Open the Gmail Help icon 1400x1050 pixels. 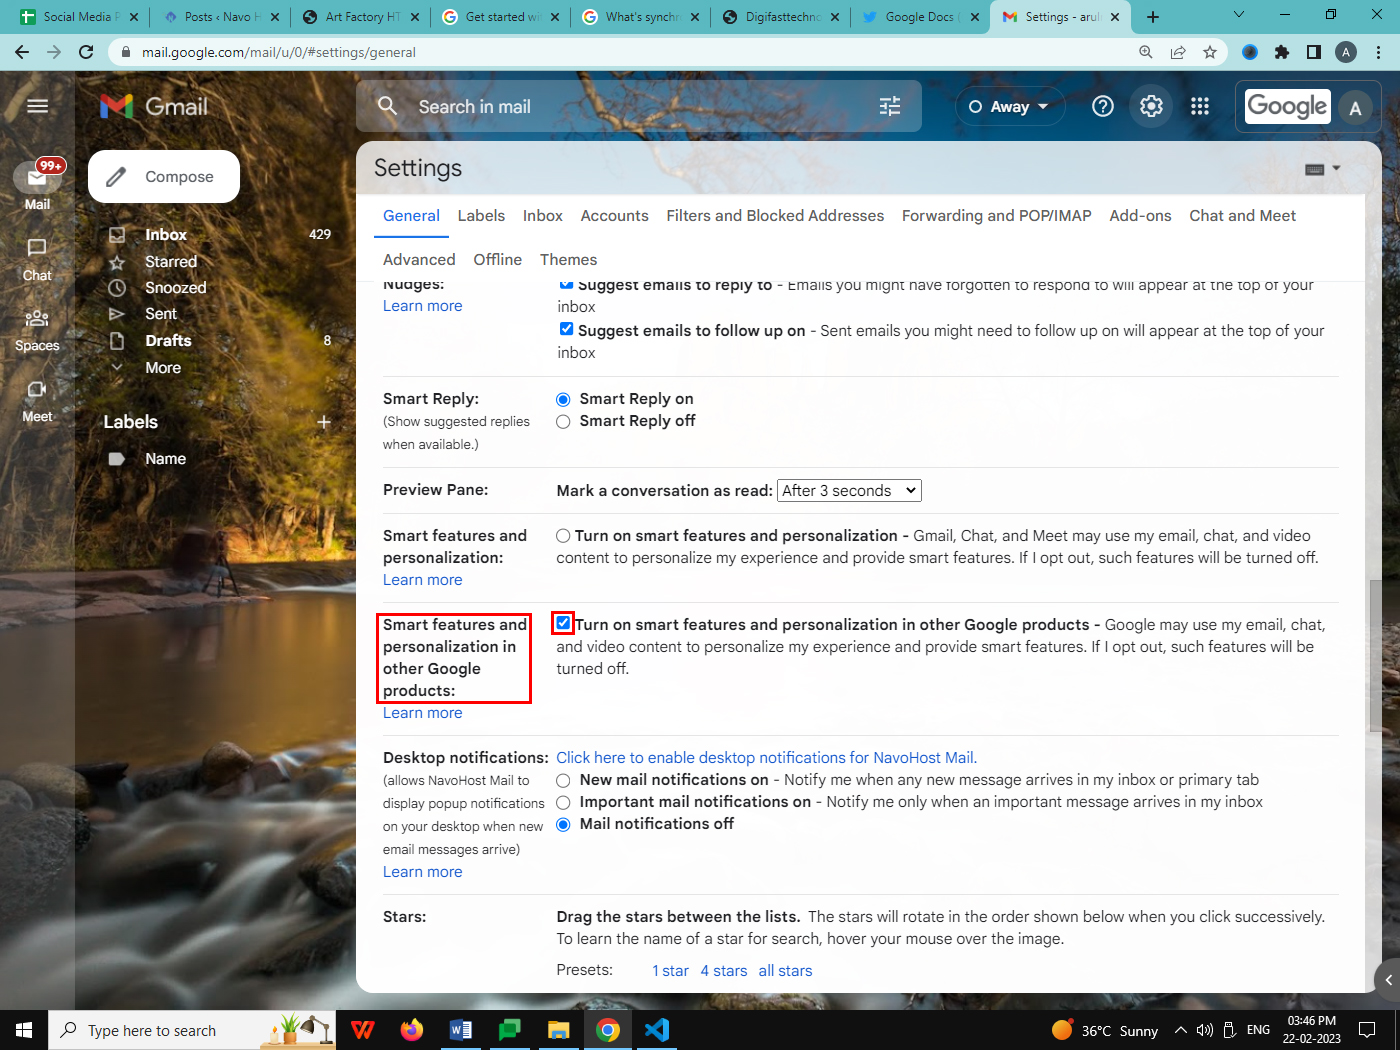(x=1102, y=106)
